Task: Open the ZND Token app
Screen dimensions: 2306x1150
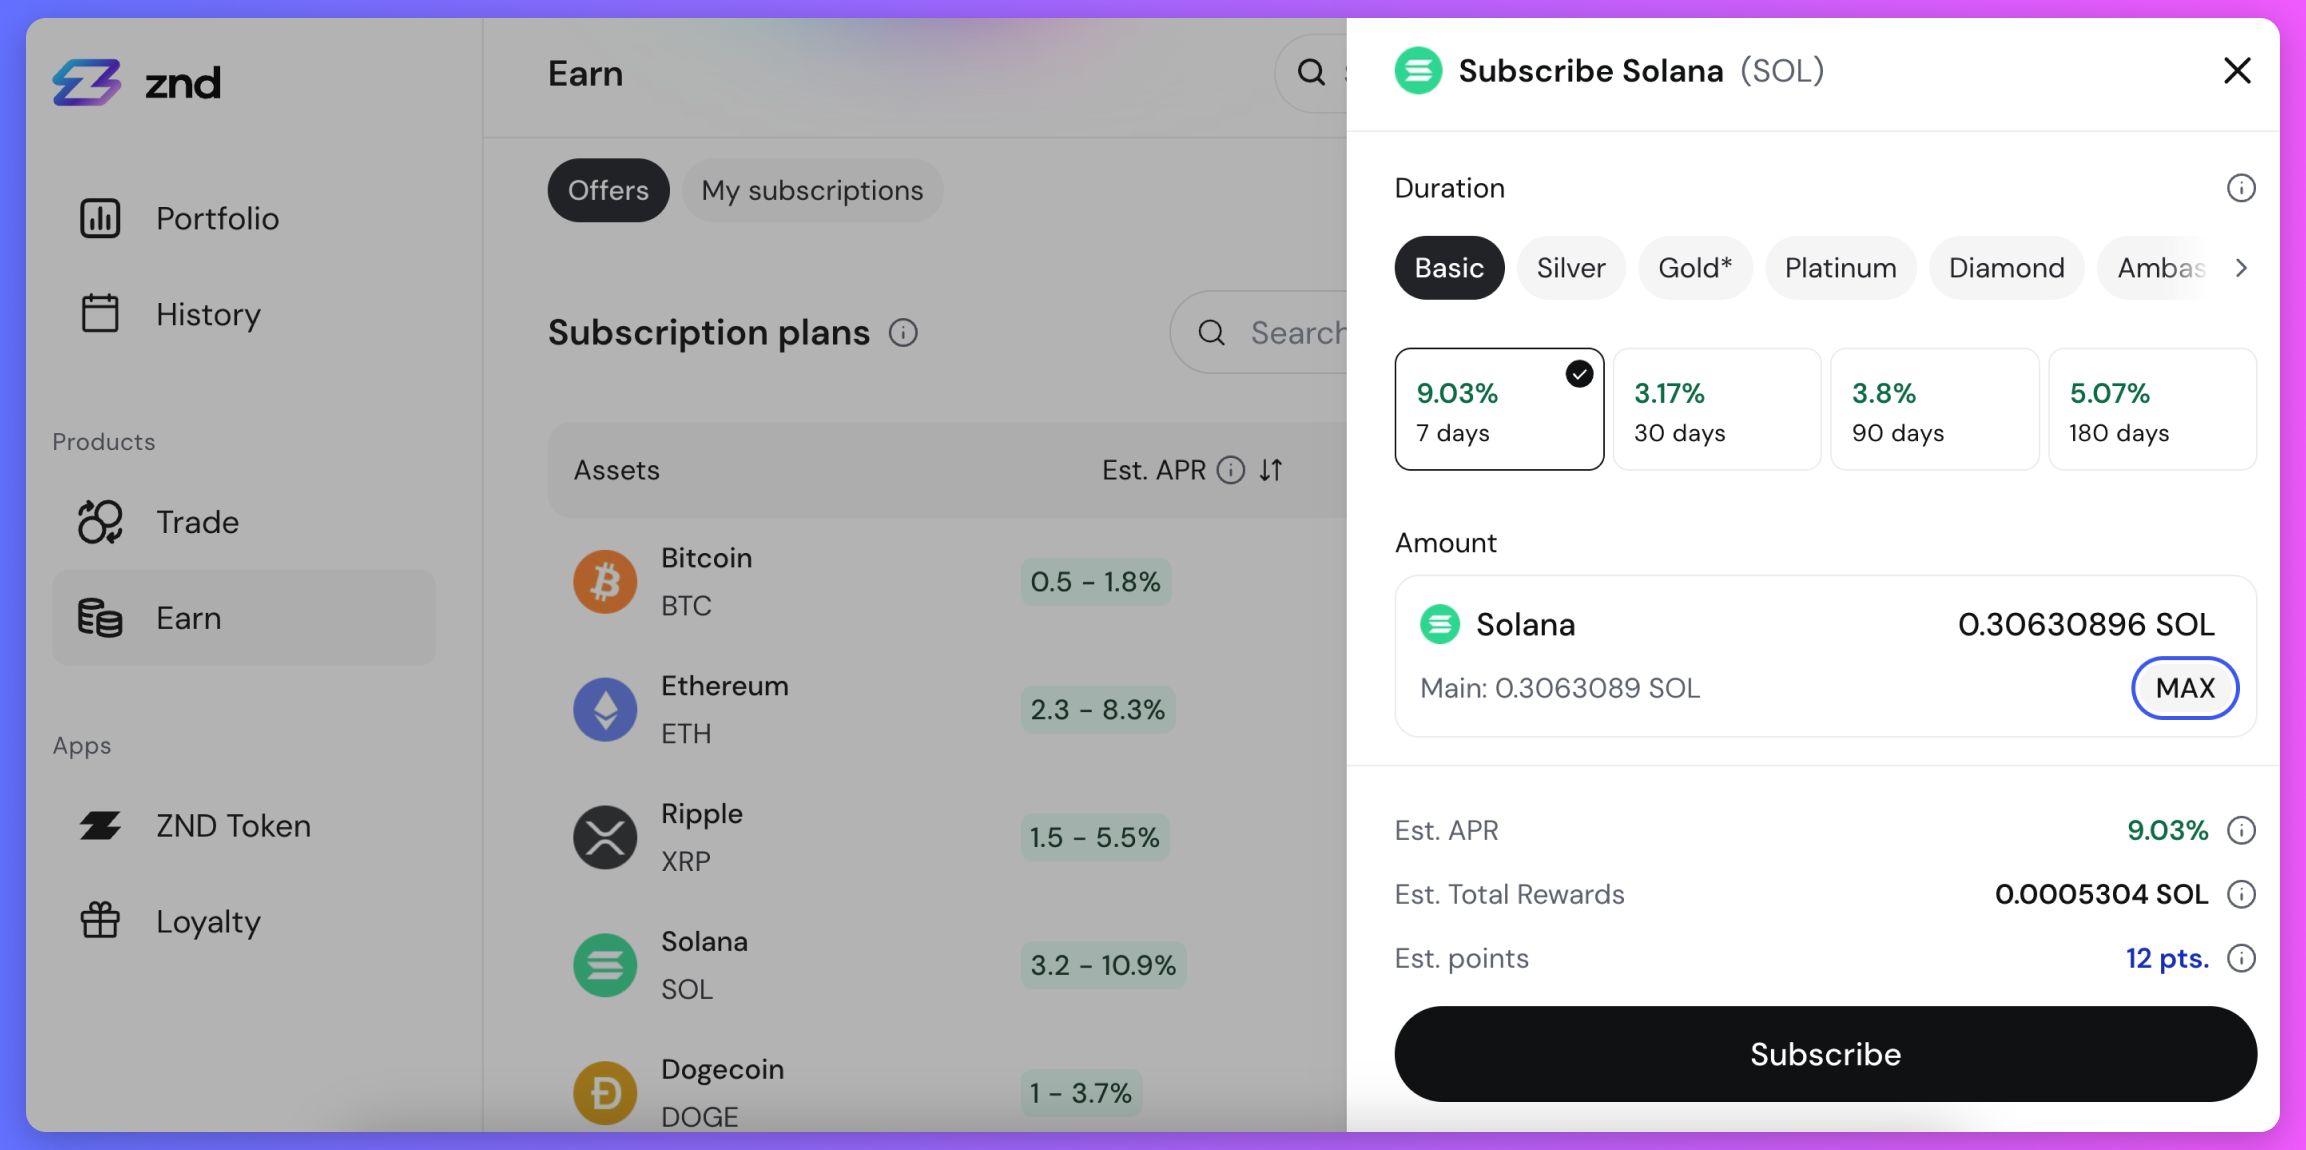Action: tap(233, 826)
